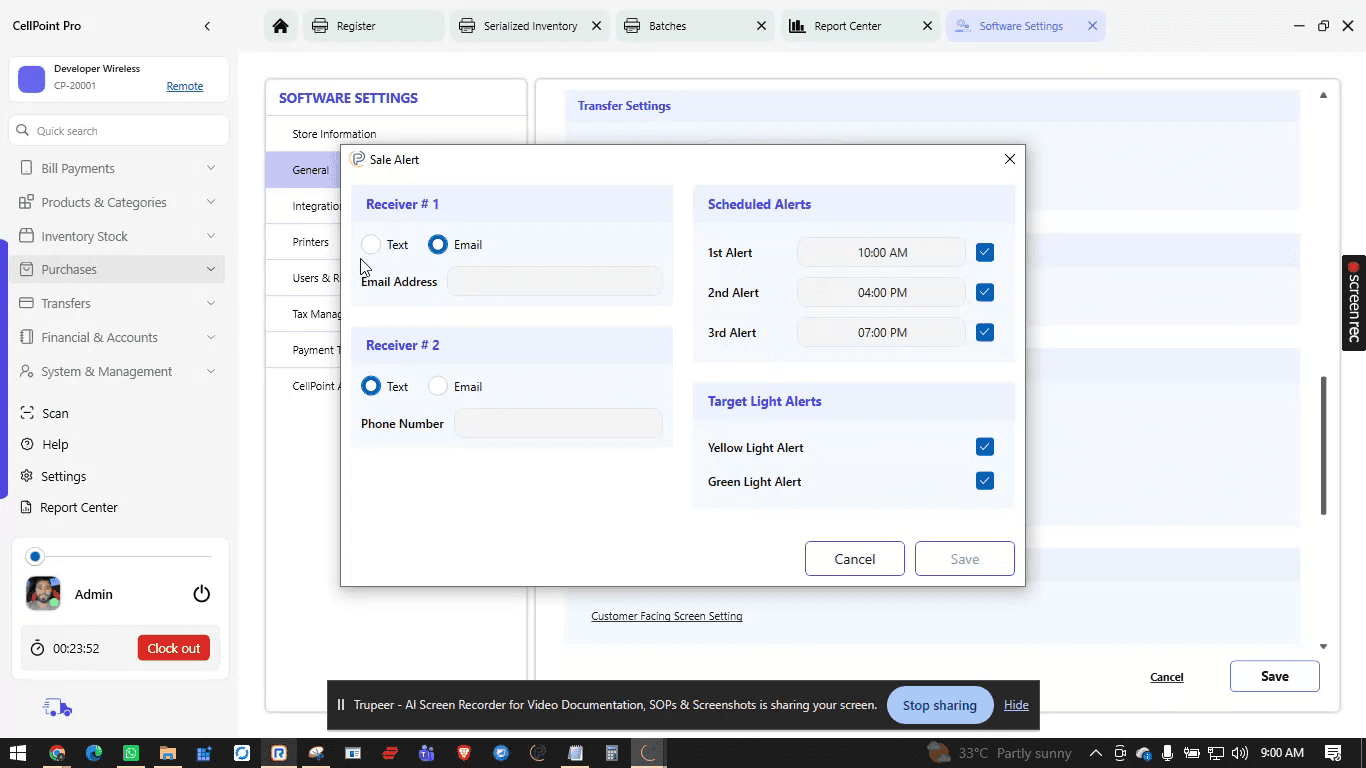This screenshot has height=768, width=1366.
Task: Uncheck the 1st Alert checkbox
Action: (985, 252)
